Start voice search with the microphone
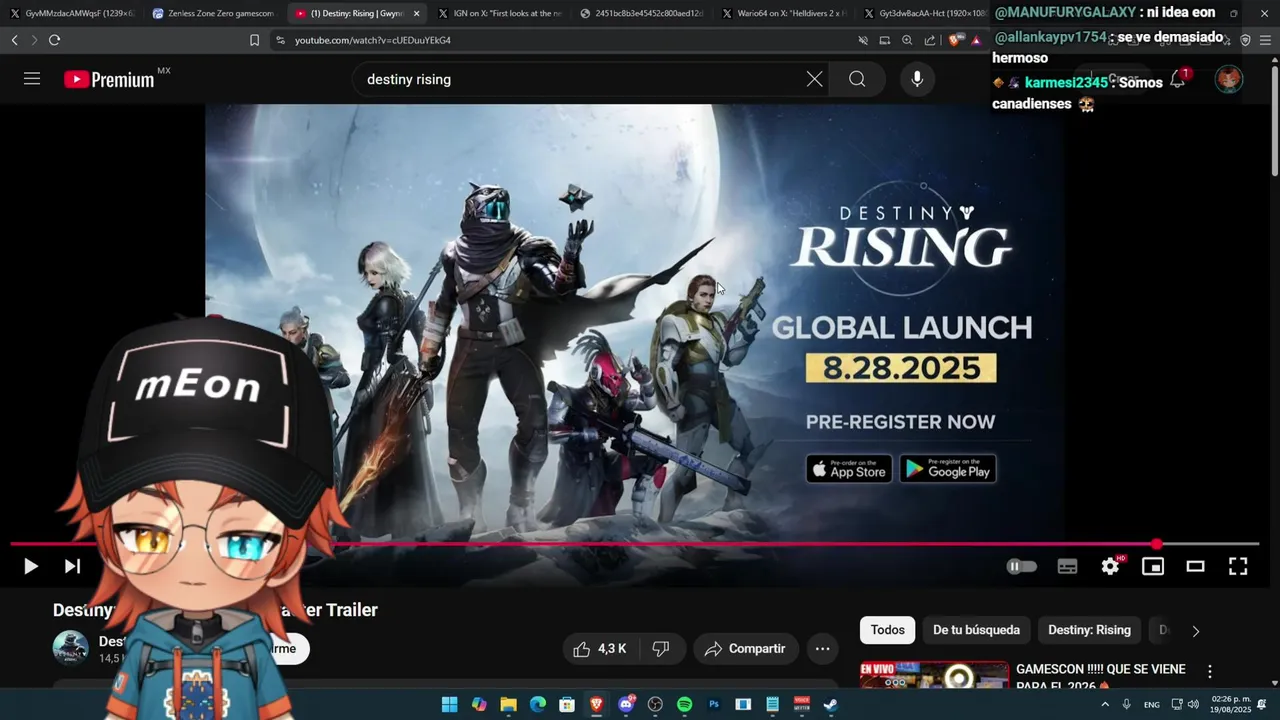Screen dimensions: 1280x720 pos(917,79)
